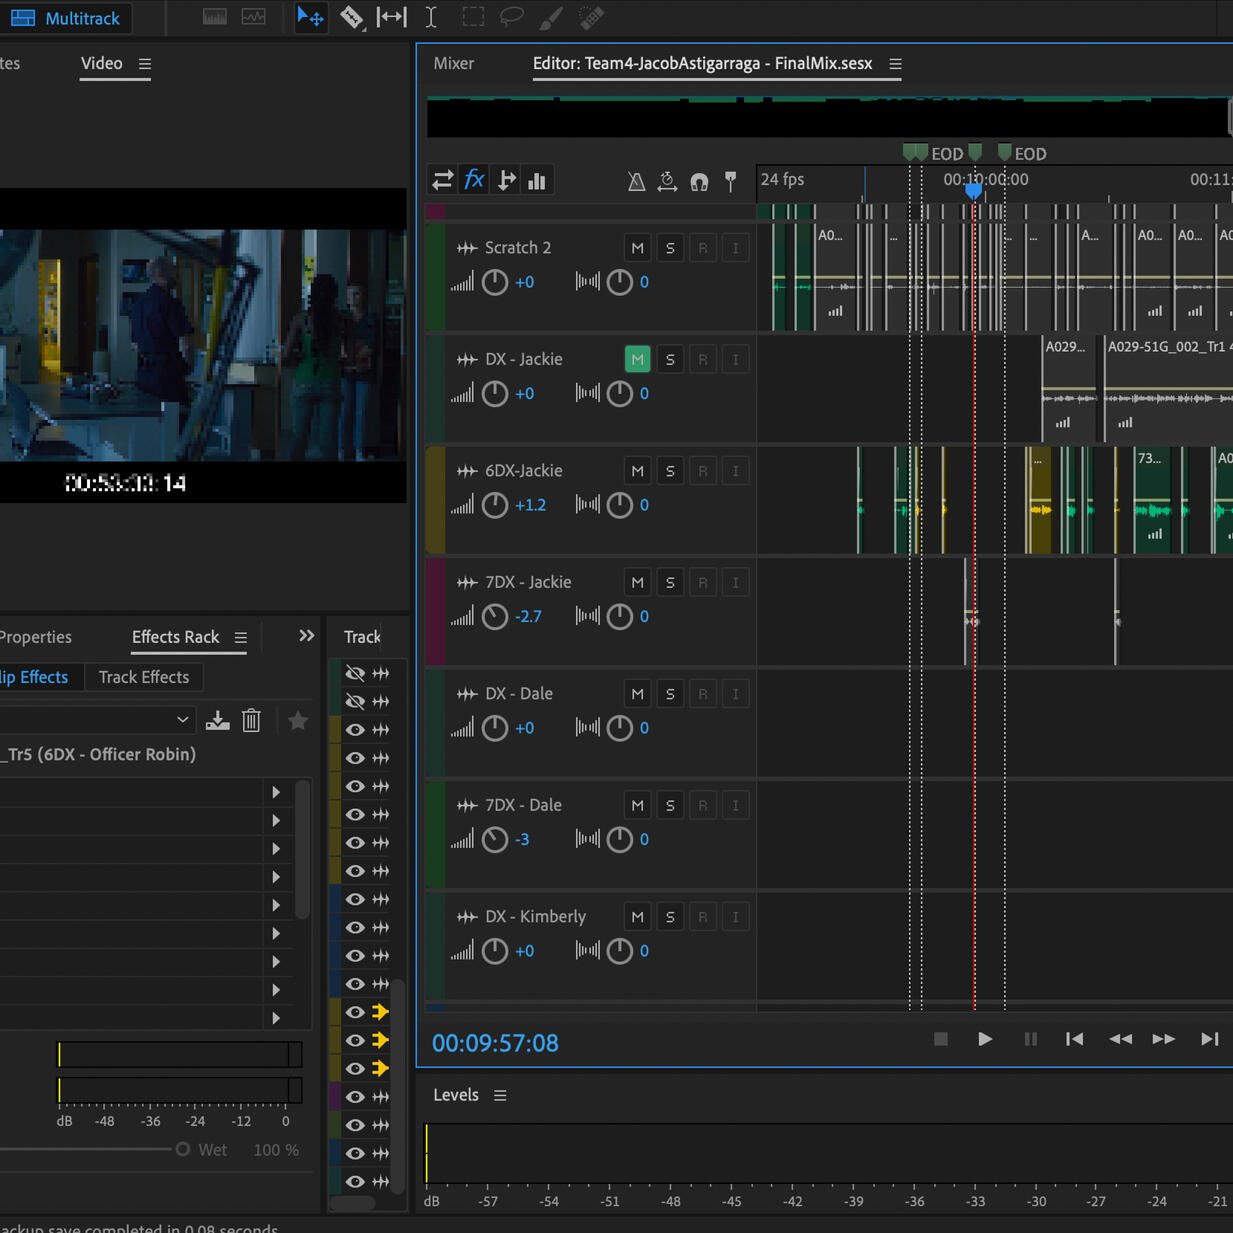Click the save preset icon in Effects Rack
Image resolution: width=1233 pixels, height=1233 pixels.
point(217,720)
